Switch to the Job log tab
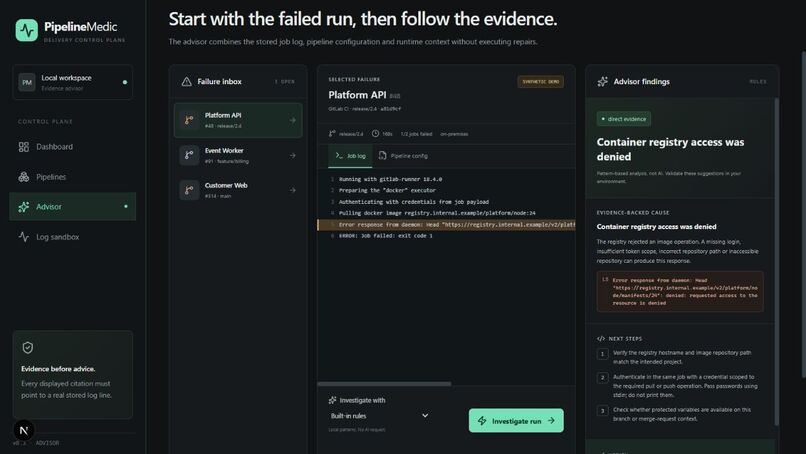The width and height of the screenshot is (806, 454). (x=350, y=156)
